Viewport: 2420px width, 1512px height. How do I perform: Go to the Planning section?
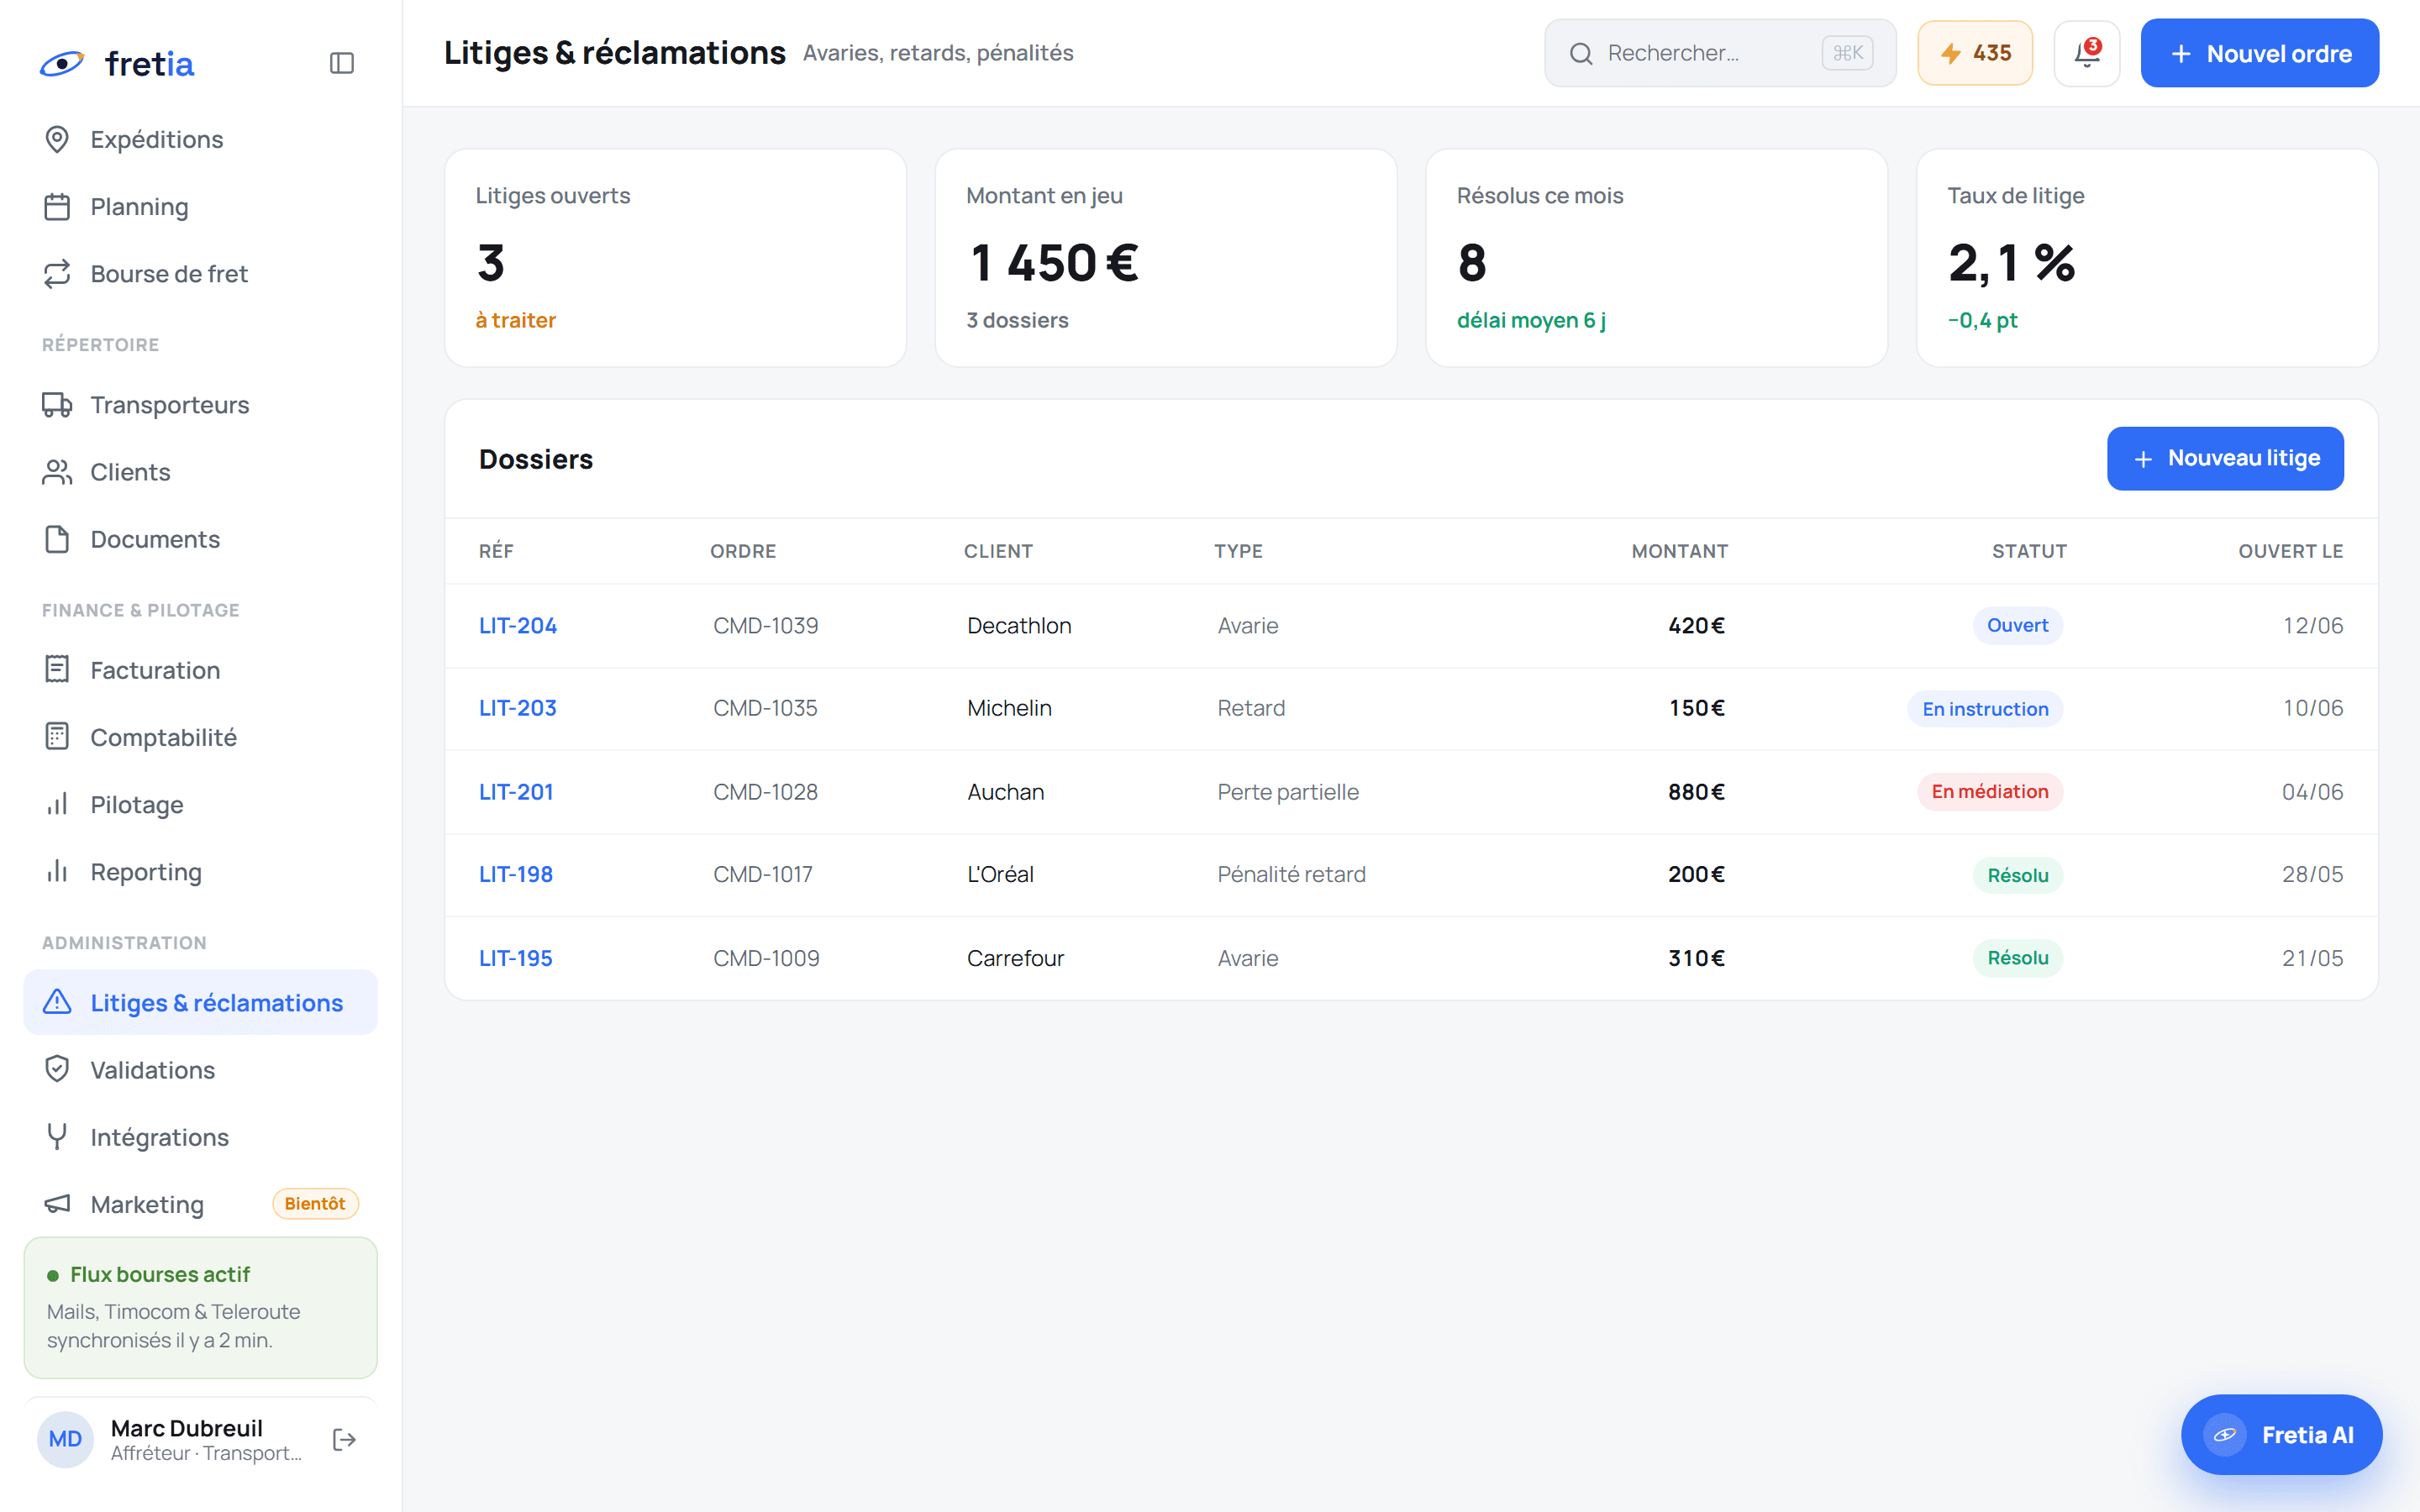point(201,206)
